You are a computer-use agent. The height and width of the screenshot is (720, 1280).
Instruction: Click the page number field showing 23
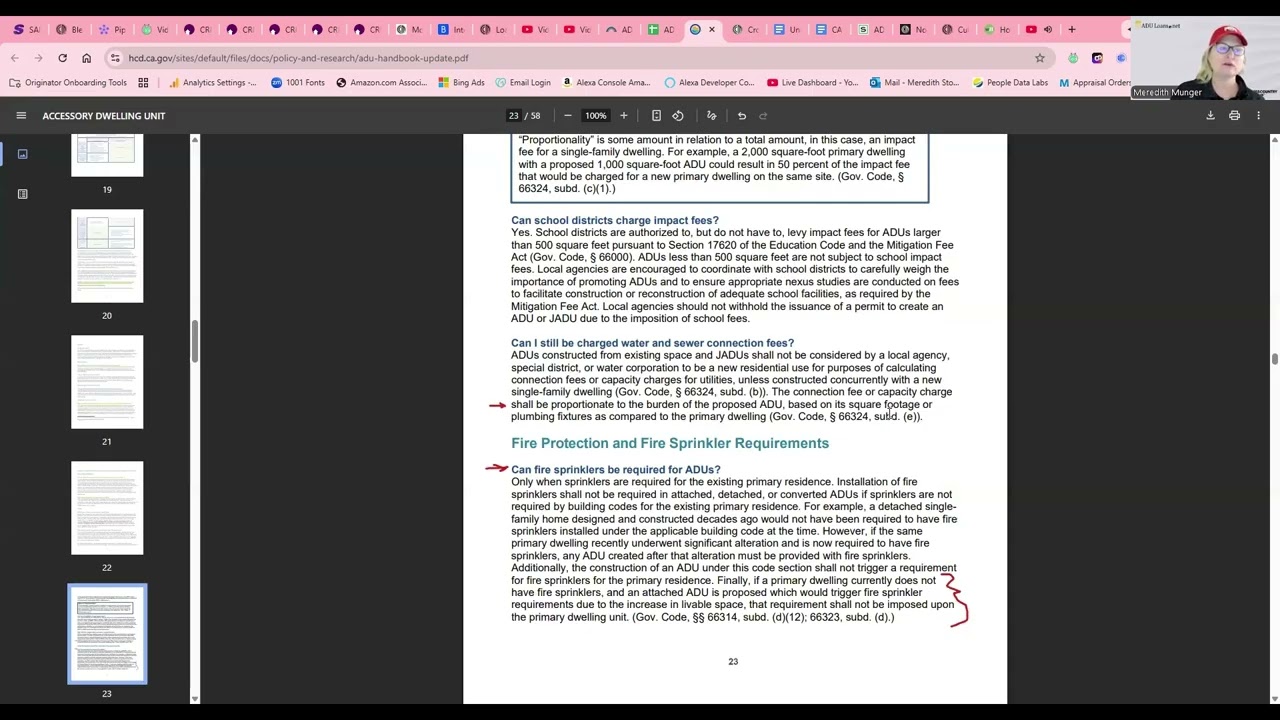coord(514,116)
